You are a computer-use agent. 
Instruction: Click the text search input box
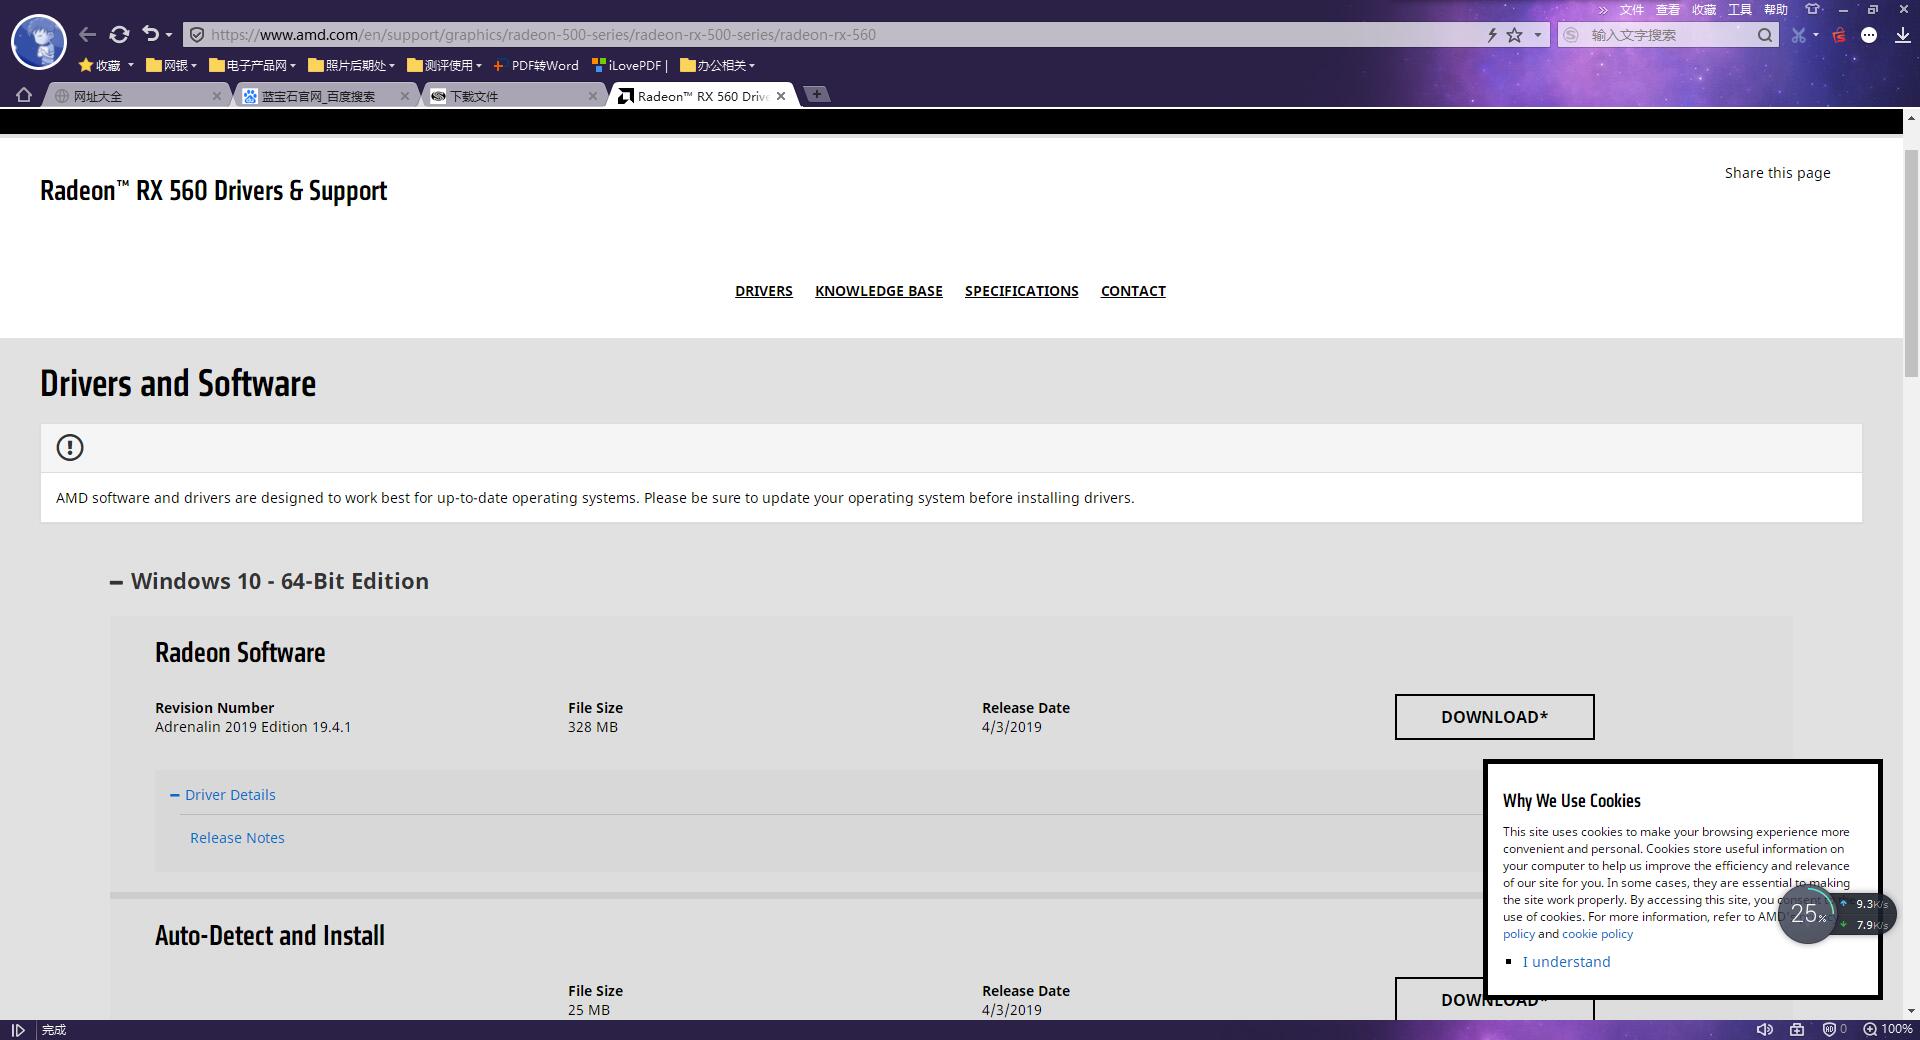pos(1670,35)
